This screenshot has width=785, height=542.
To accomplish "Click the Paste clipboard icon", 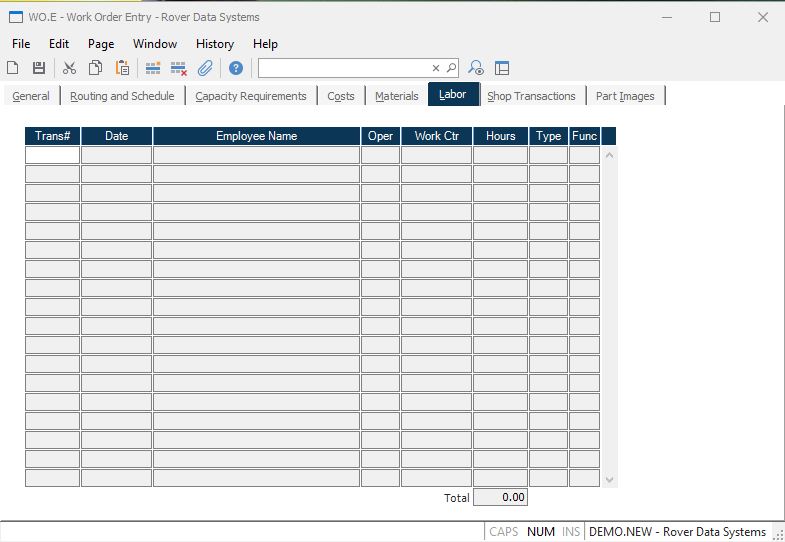I will coord(122,68).
